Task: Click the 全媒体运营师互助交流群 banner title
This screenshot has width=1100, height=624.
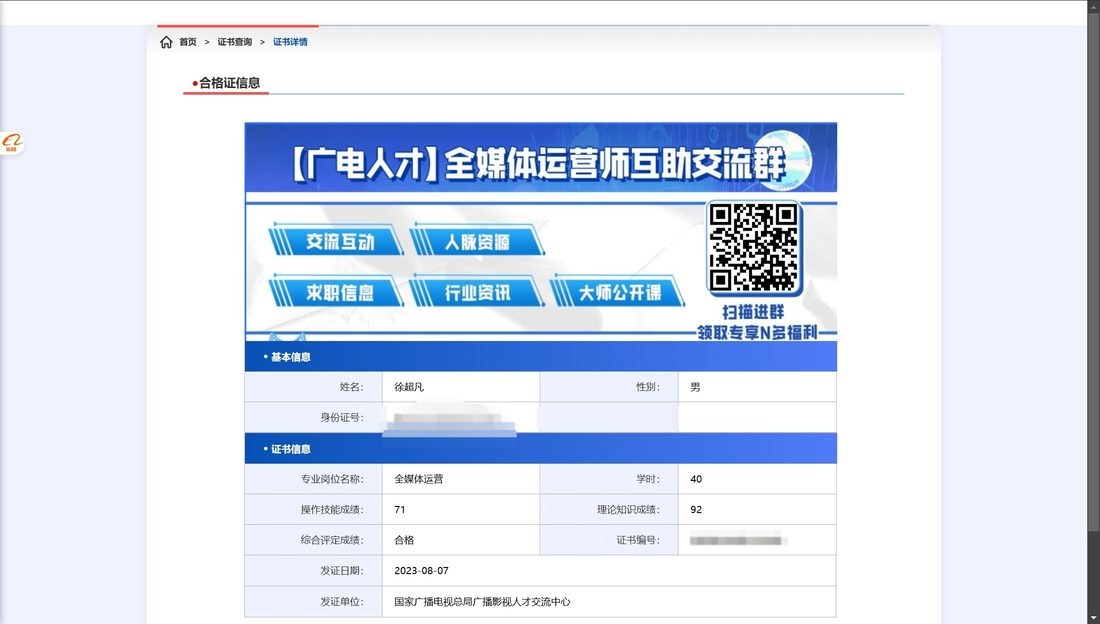Action: [538, 164]
